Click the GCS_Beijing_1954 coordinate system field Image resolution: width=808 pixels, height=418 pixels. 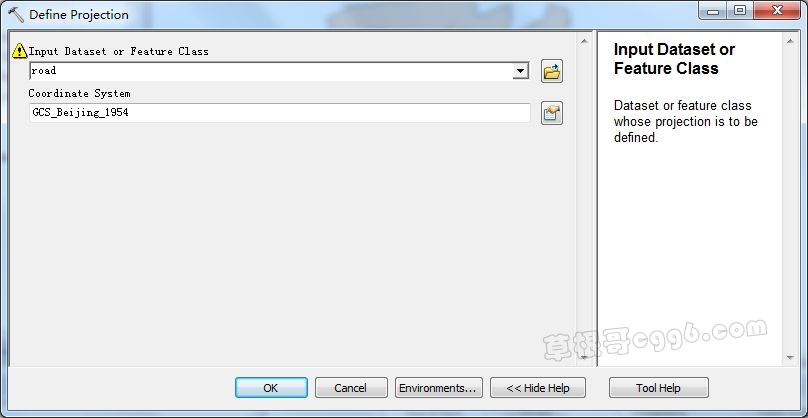tap(280, 113)
